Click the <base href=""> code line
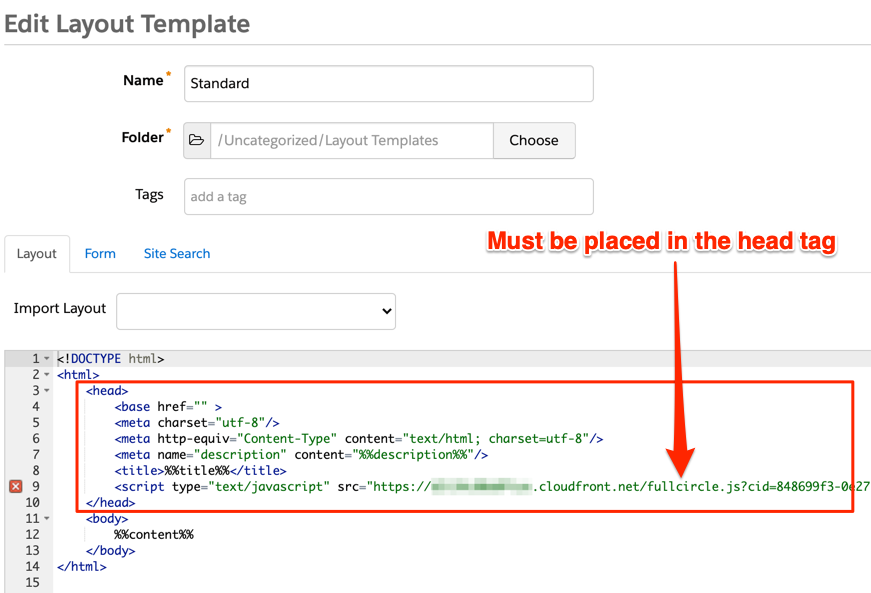 click(x=168, y=406)
